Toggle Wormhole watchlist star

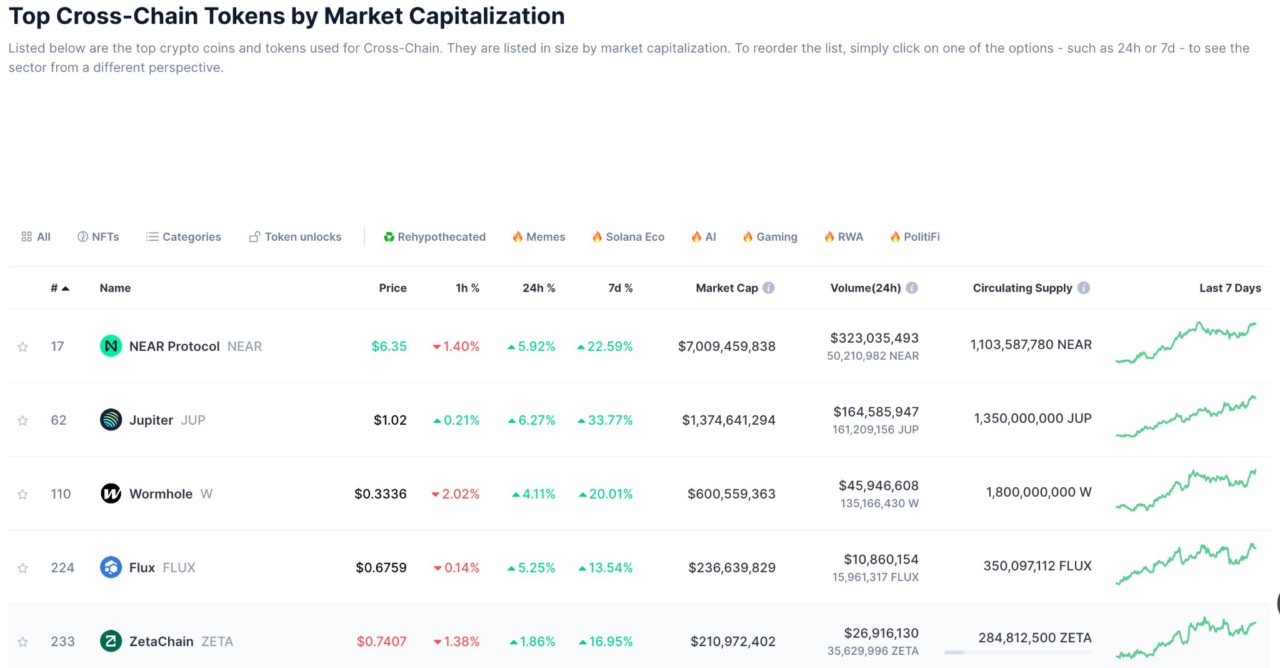[x=22, y=495]
